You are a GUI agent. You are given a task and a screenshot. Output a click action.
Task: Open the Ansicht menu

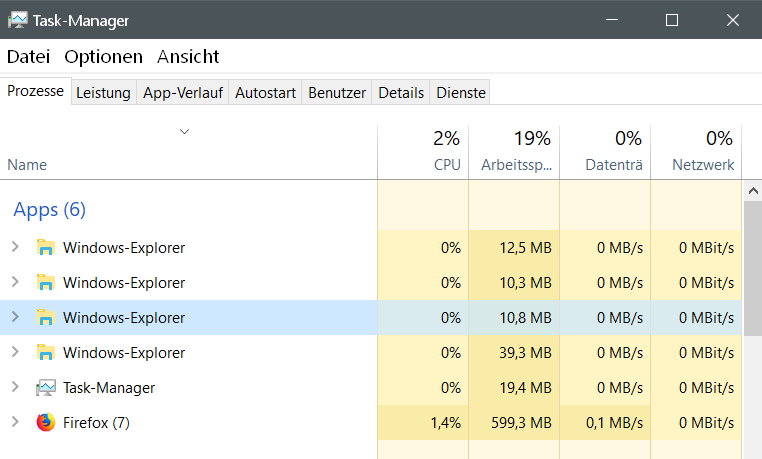coord(188,57)
